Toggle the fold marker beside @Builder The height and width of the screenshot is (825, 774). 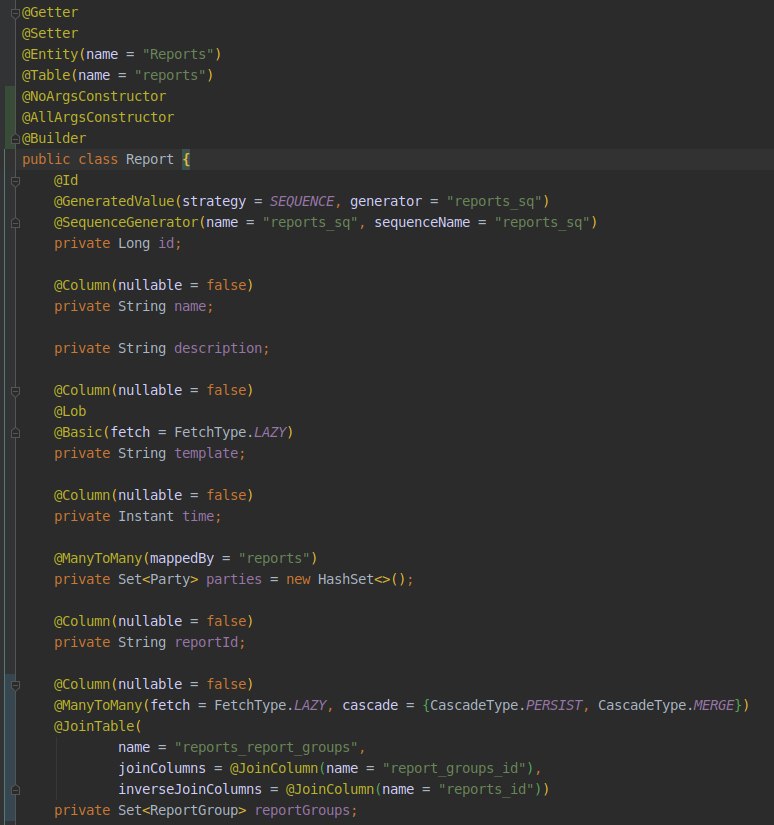[x=15, y=139]
